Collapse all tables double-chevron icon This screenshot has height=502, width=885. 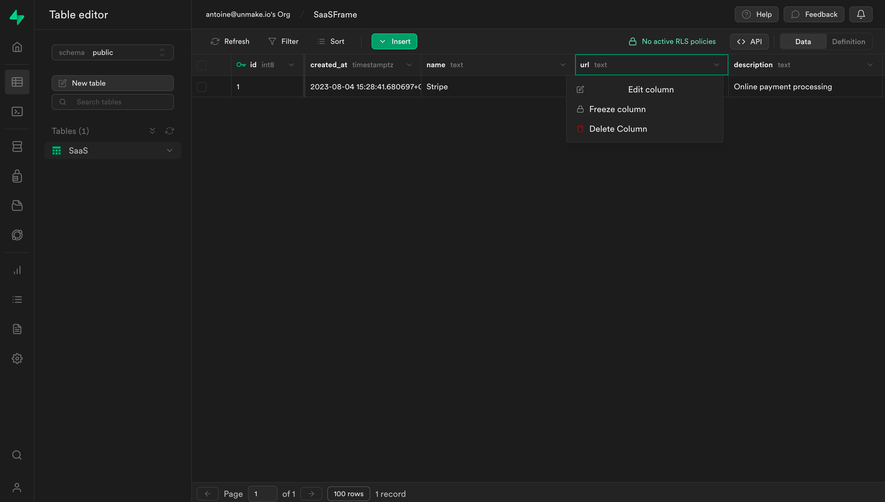(152, 131)
